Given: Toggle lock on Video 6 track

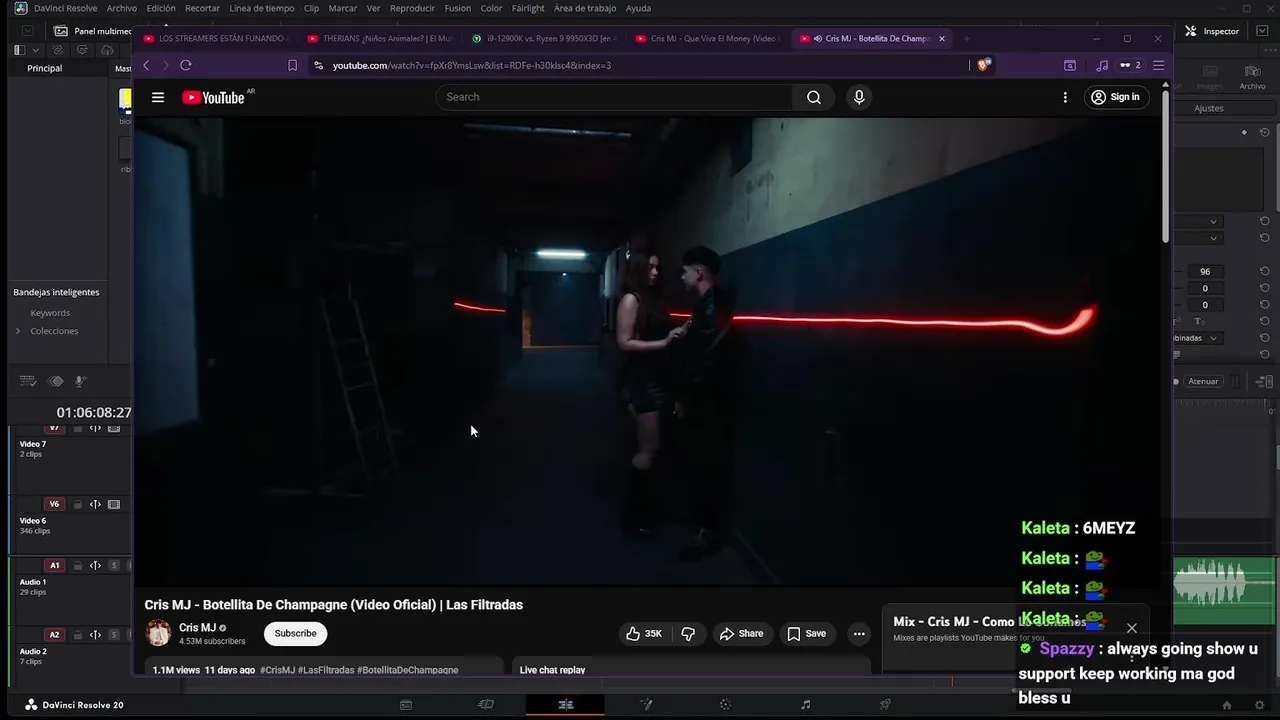Looking at the screenshot, I should click(x=78, y=504).
